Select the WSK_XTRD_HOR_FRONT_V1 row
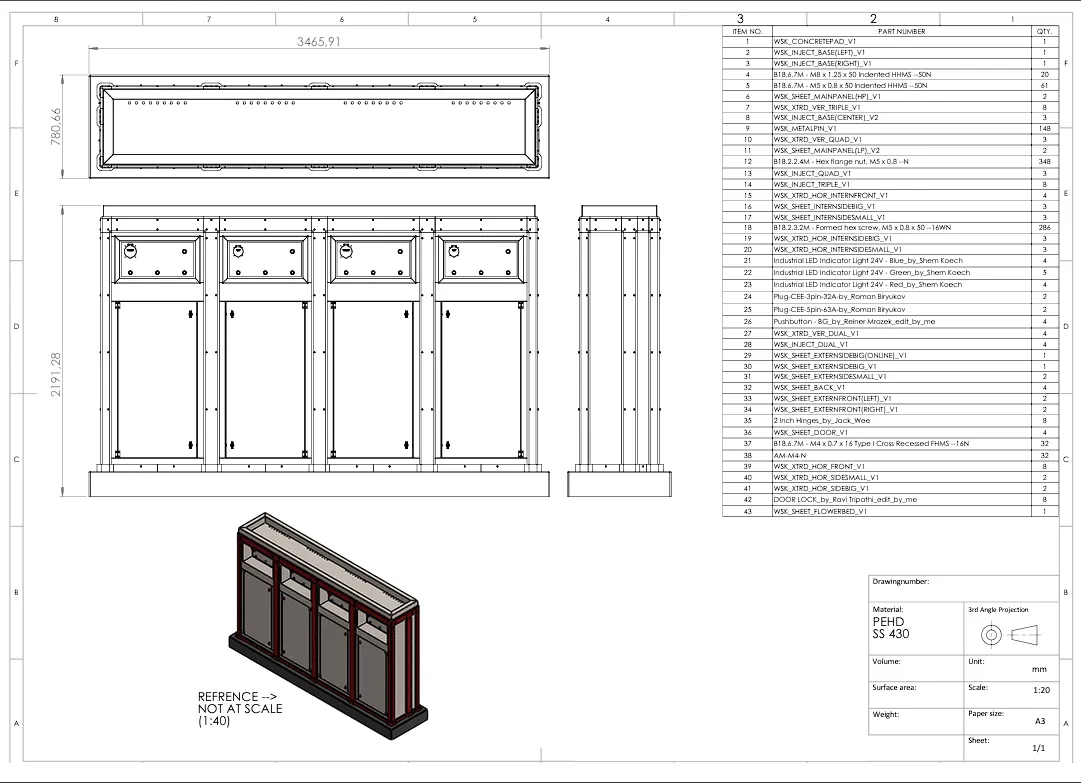 (890, 467)
